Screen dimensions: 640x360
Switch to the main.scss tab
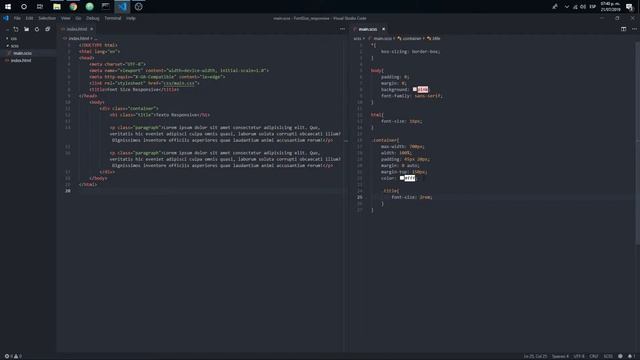point(368,29)
